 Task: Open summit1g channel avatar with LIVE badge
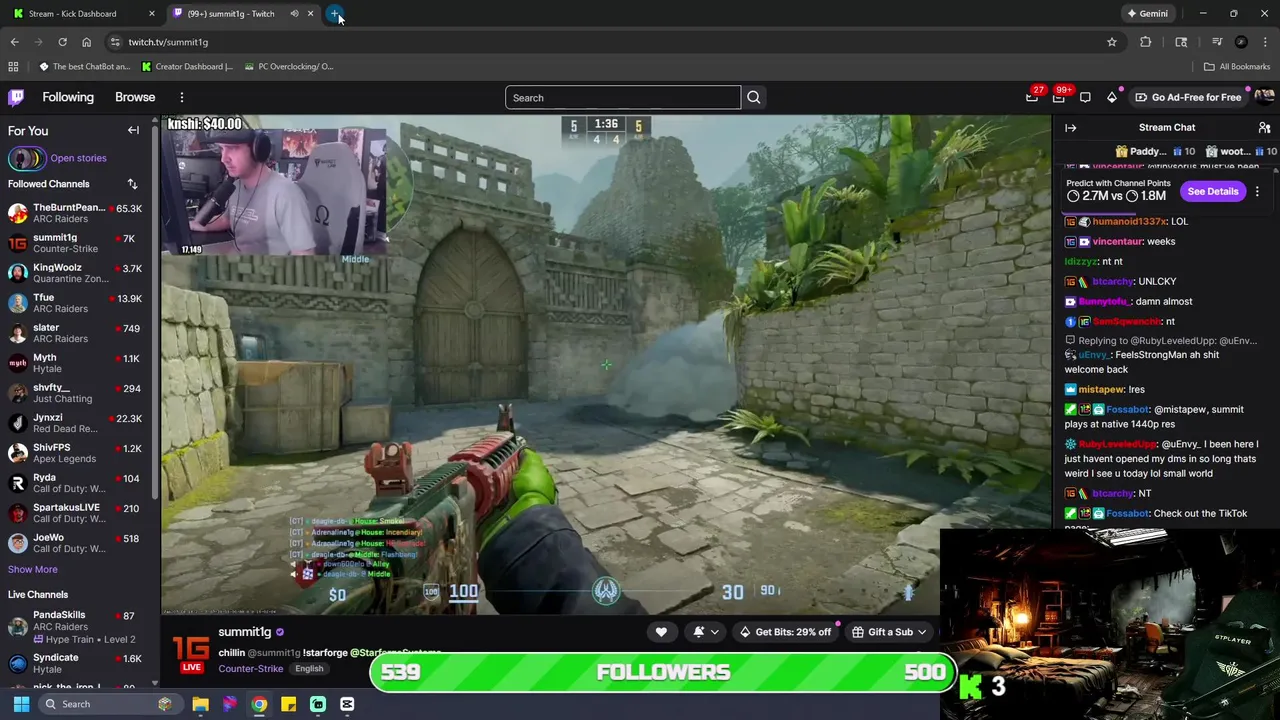190,652
